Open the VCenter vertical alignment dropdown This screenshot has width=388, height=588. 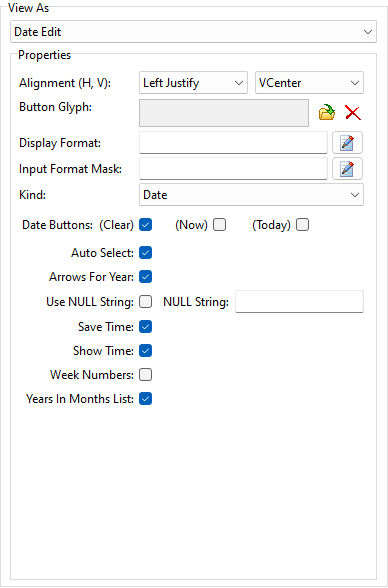(309, 82)
